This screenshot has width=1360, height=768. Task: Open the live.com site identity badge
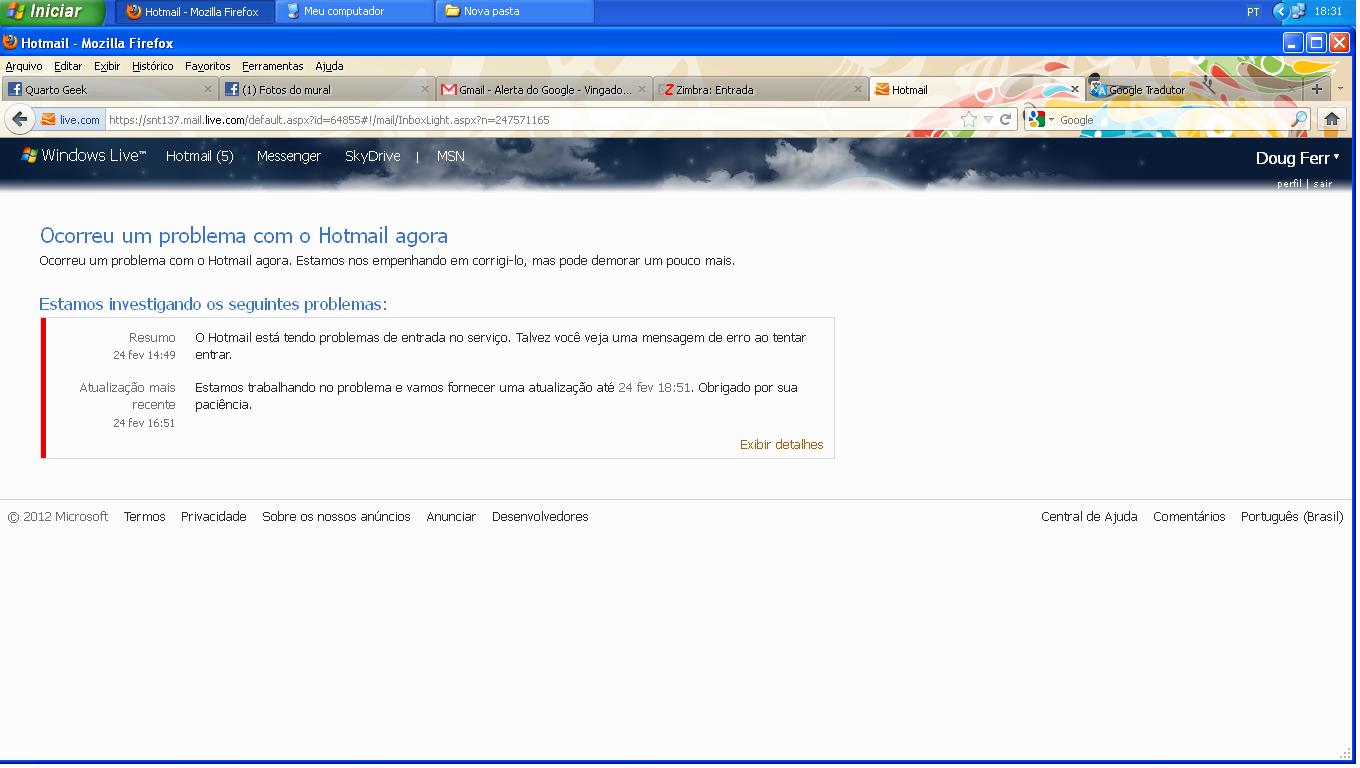pos(71,120)
